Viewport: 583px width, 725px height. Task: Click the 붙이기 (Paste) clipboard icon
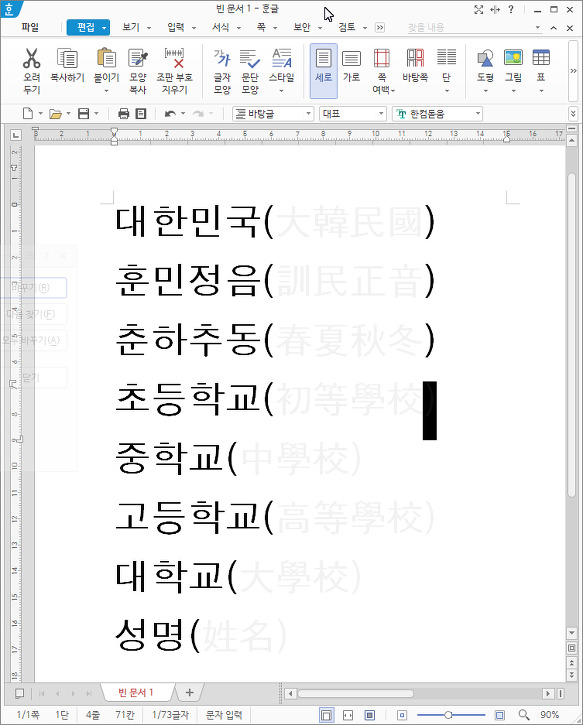(x=106, y=58)
